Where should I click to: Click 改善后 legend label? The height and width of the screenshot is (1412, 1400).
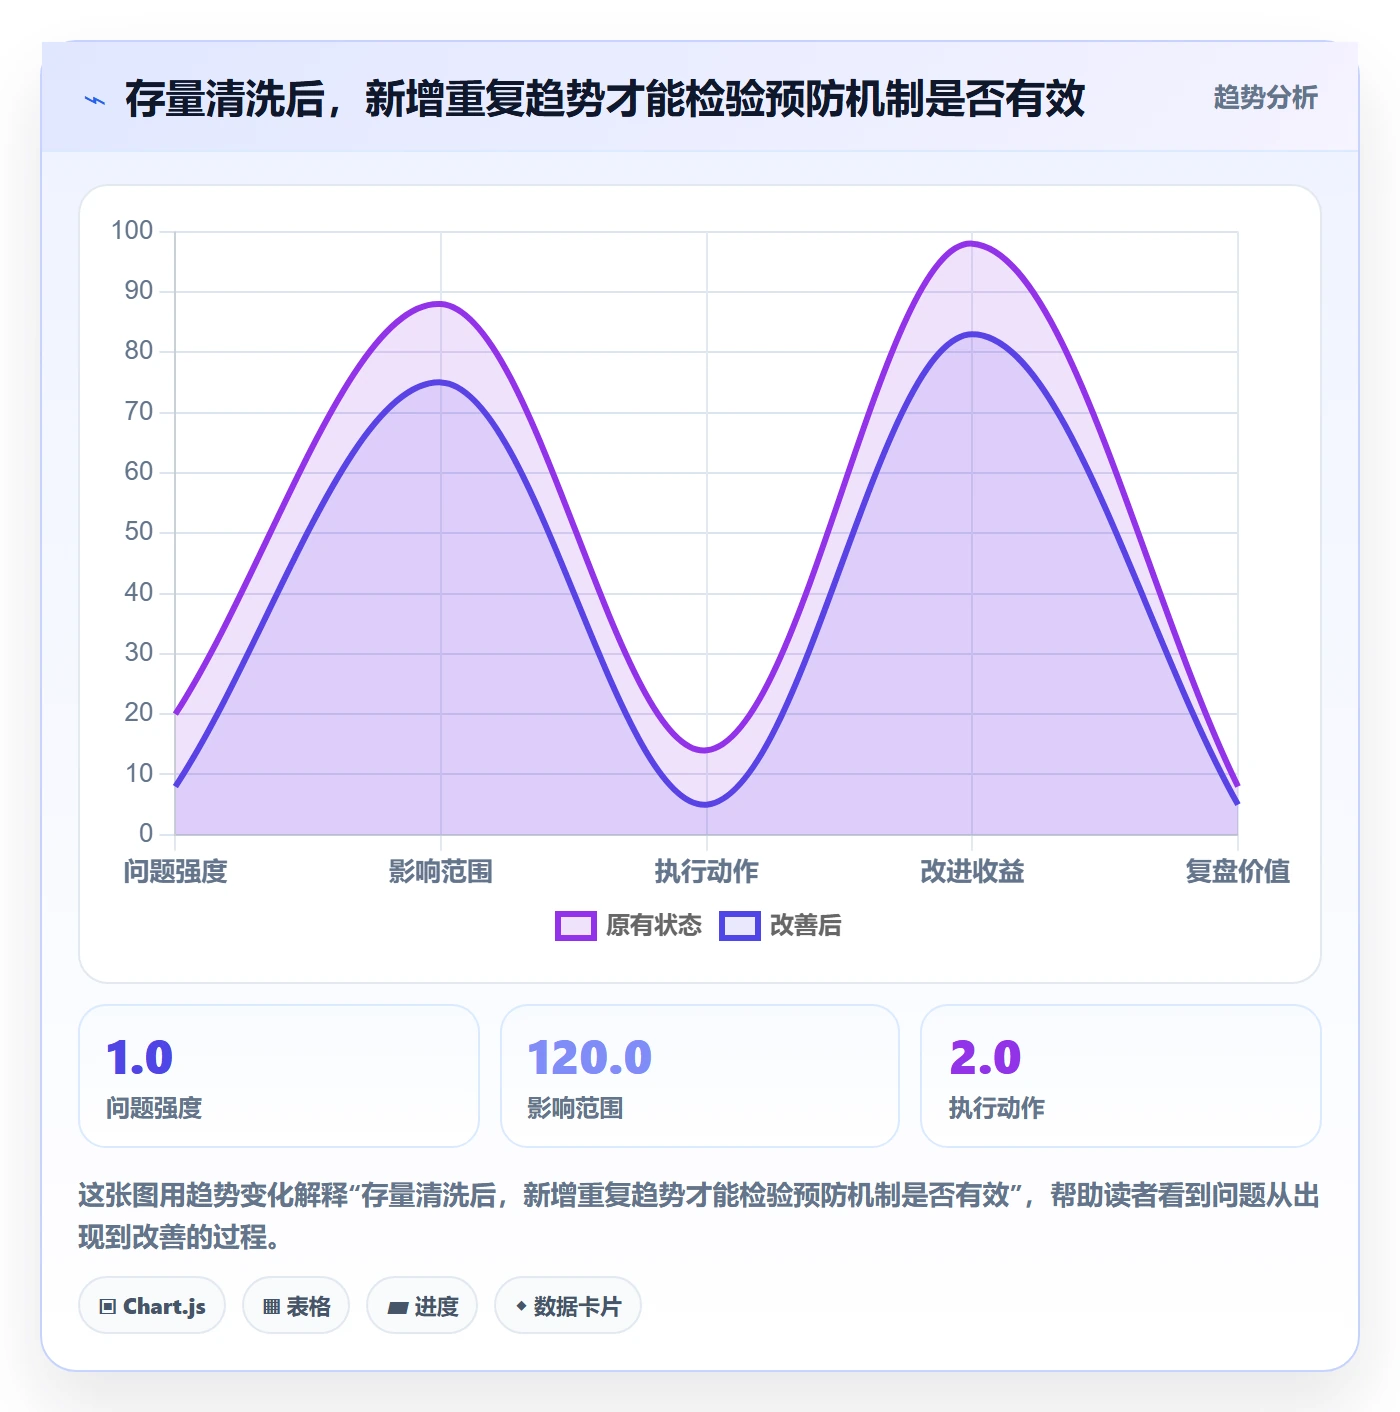point(806,926)
